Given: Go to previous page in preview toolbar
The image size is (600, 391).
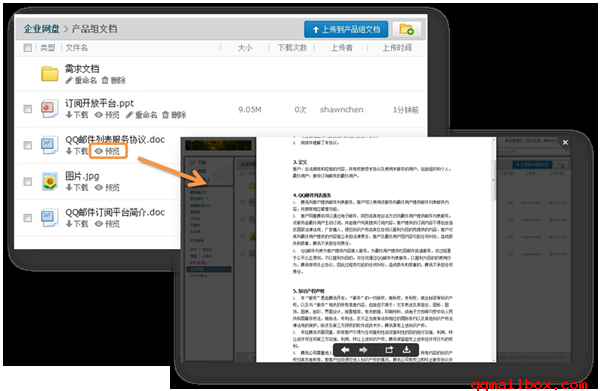Looking at the screenshot, I should click(345, 350).
